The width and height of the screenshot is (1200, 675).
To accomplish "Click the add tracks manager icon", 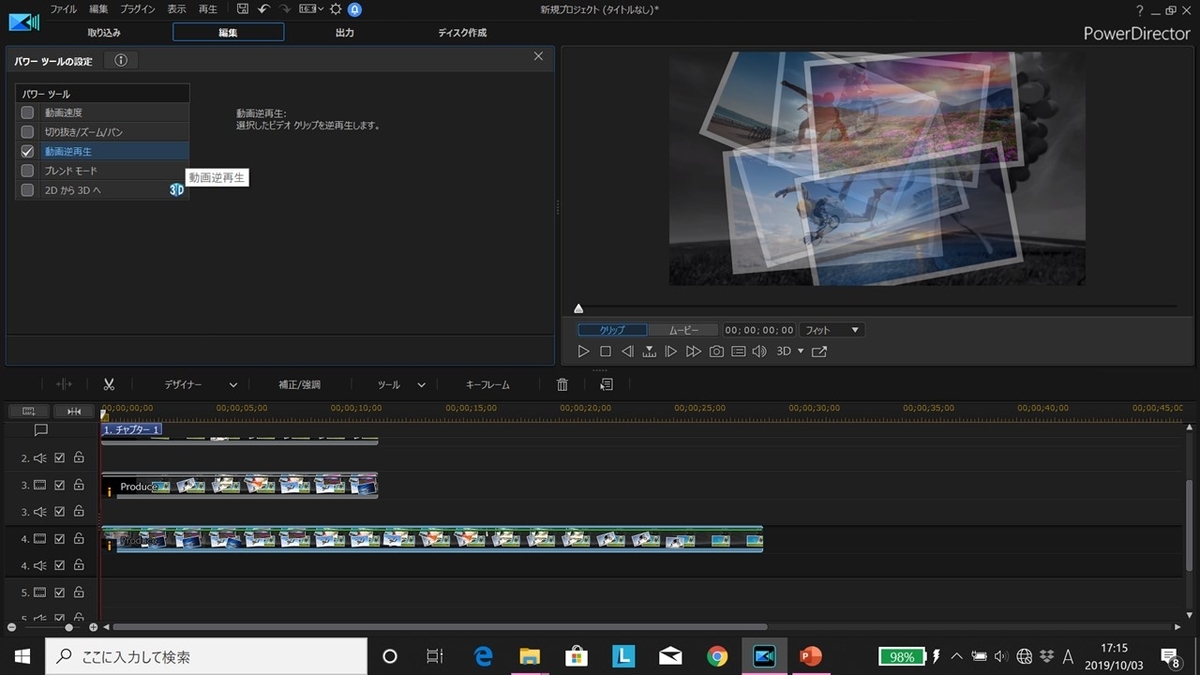I will (x=28, y=411).
